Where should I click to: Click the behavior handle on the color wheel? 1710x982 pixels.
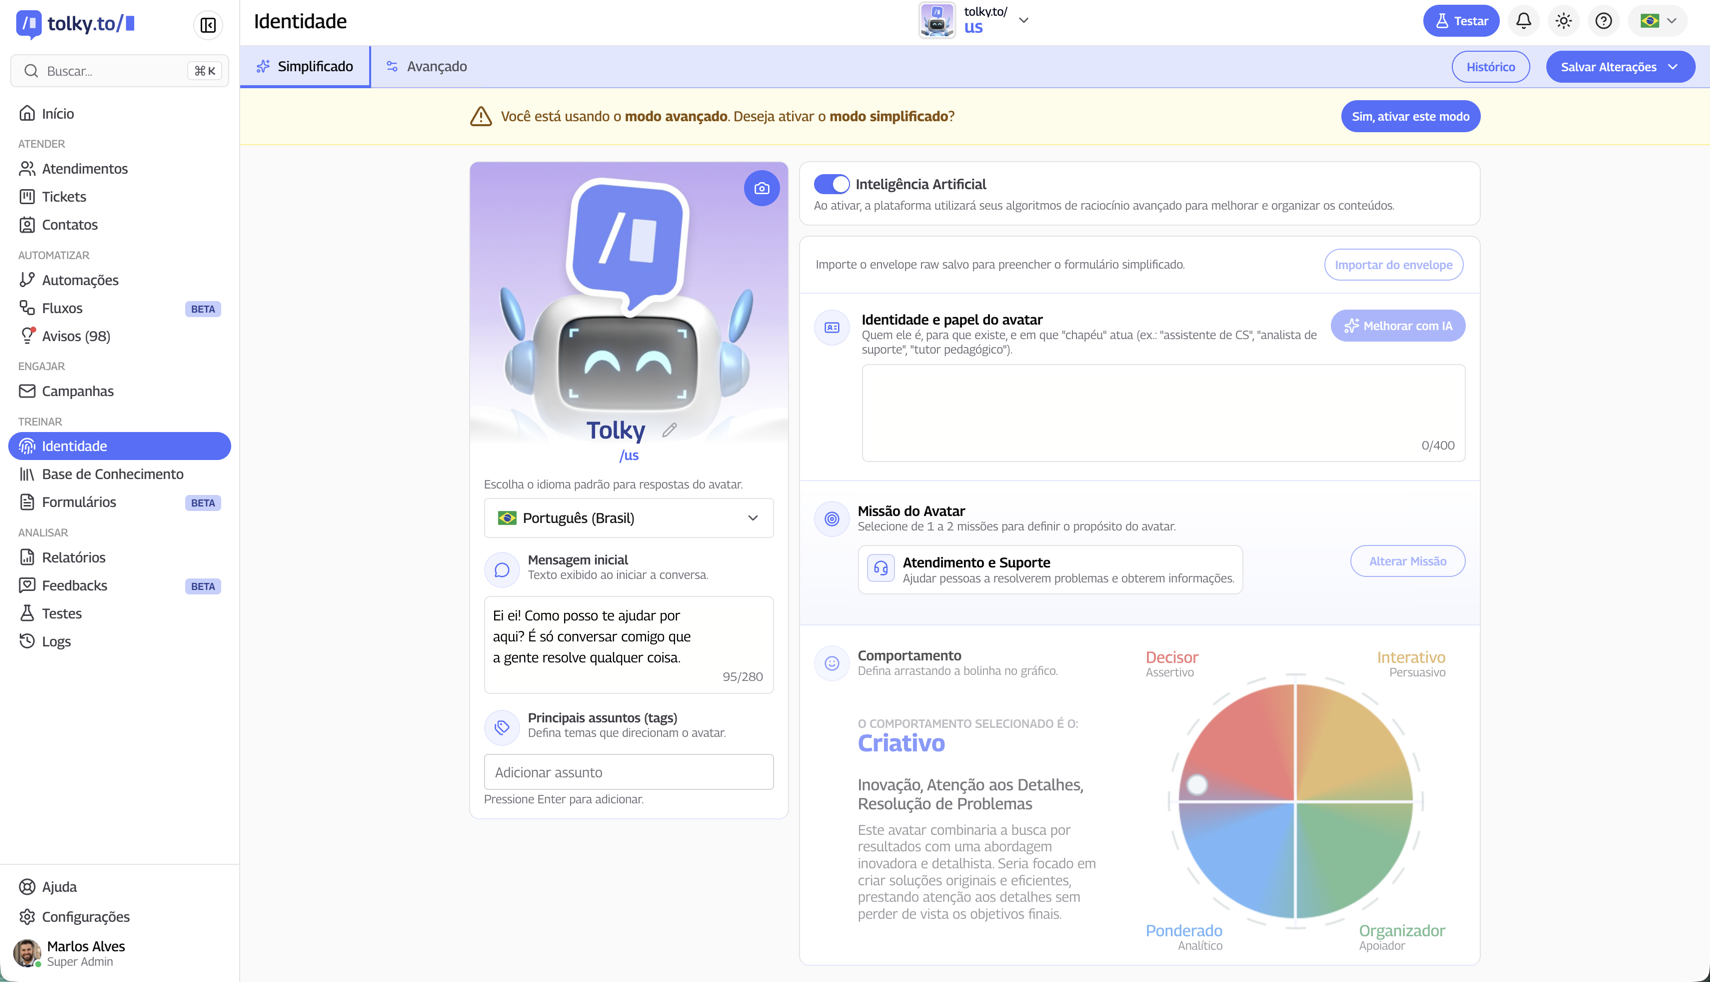click(1197, 785)
